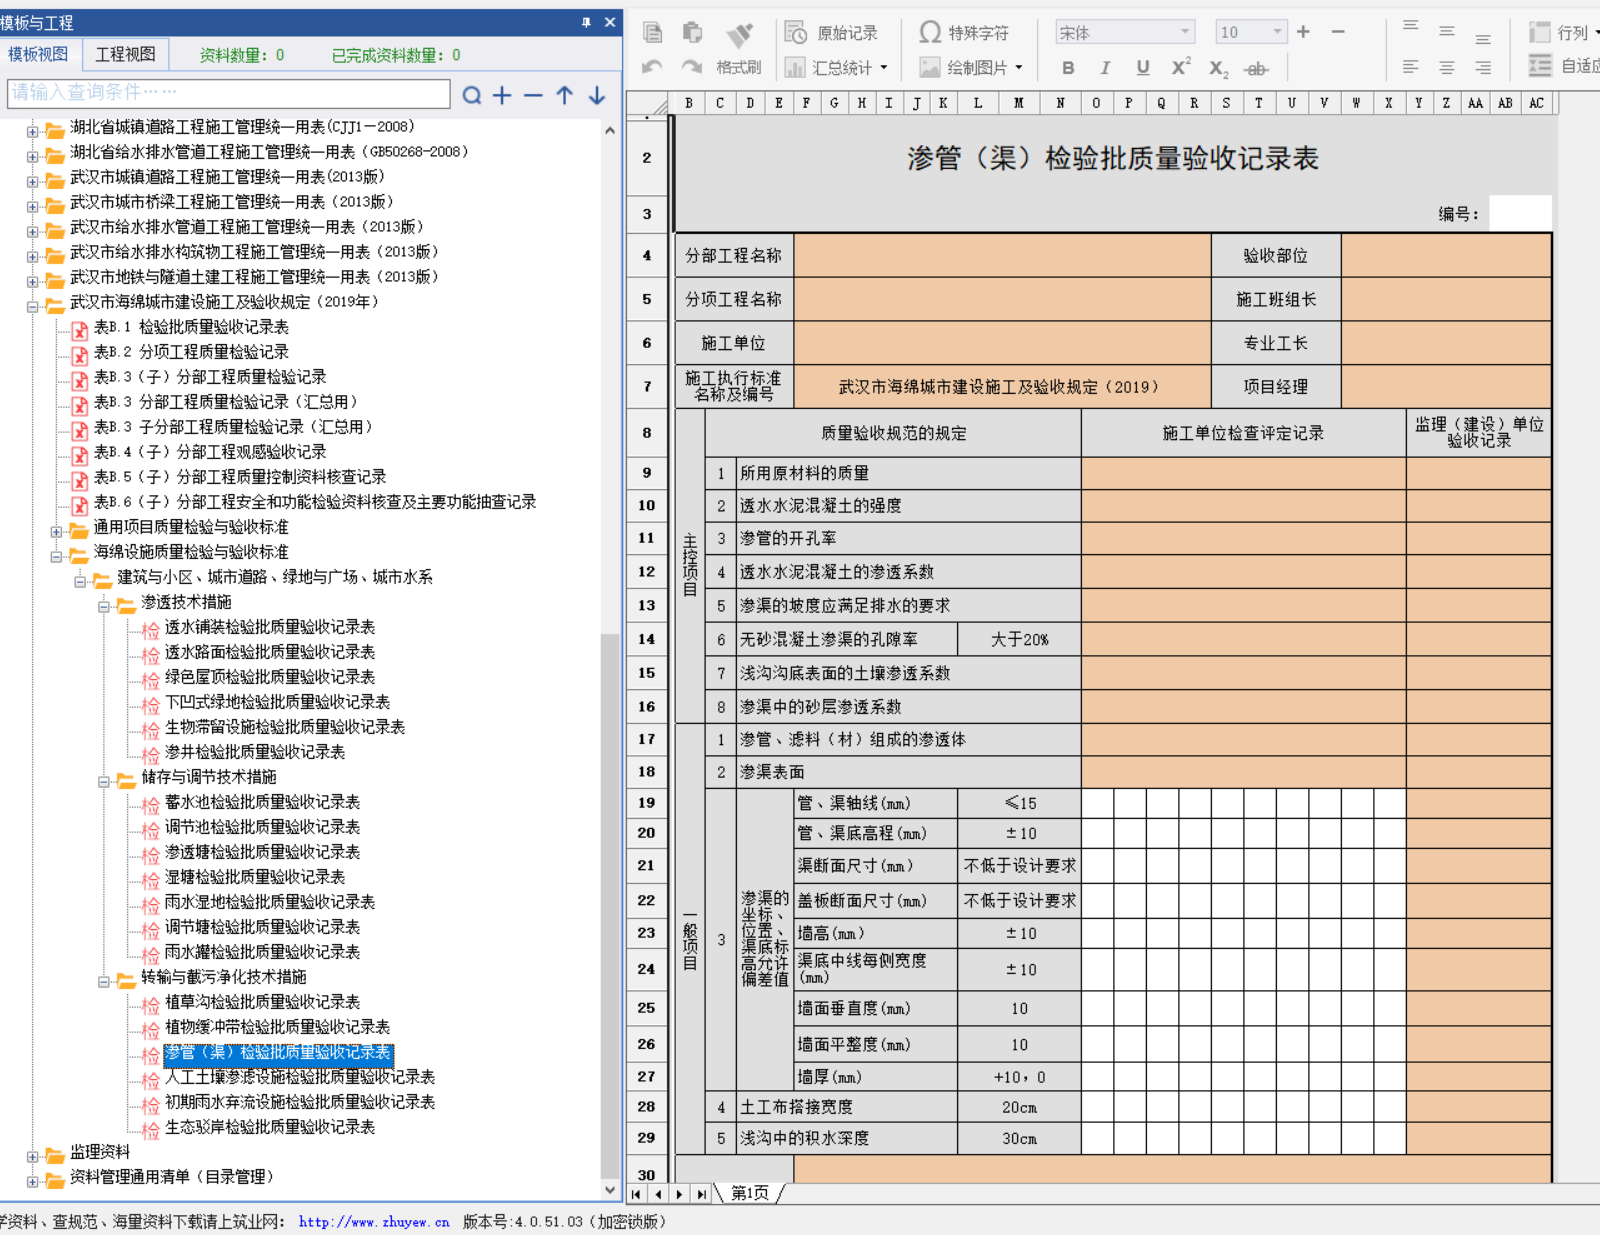Collapse 武汉市海绵城市建设施工及验收规定 folder
Viewport: 1600px width, 1235px height.
33,305
